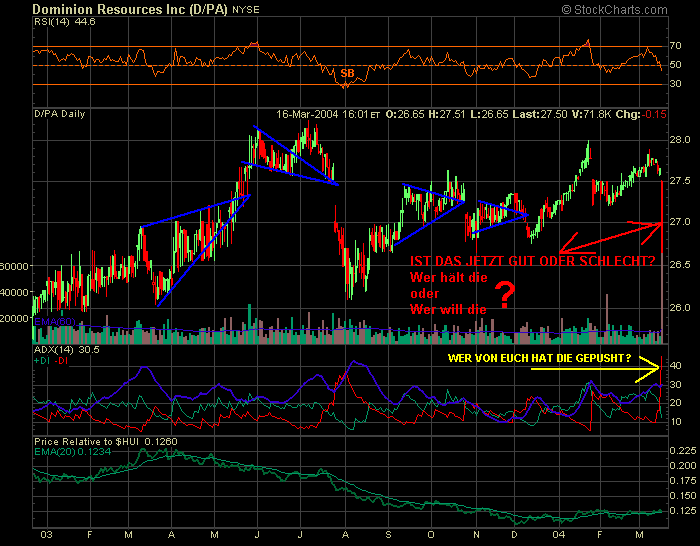Click the Dominion Resources Inc title
This screenshot has height=546, width=700.
[130, 9]
